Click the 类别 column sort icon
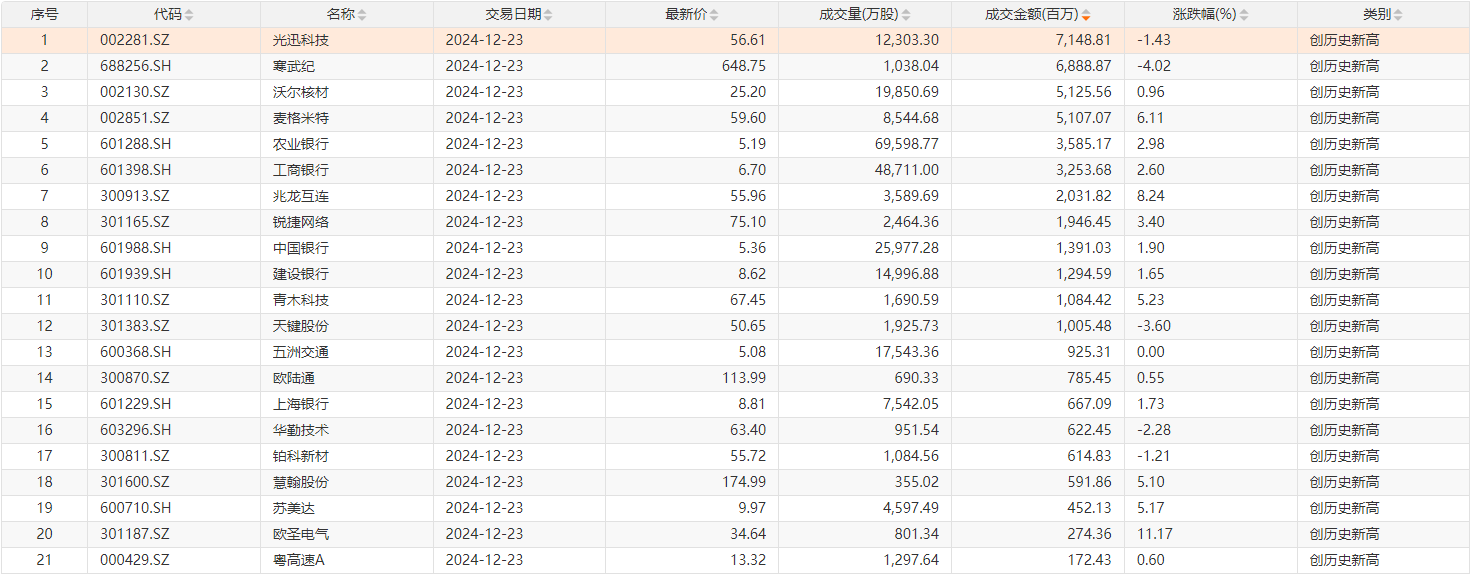This screenshot has height=574, width=1470. click(1398, 15)
